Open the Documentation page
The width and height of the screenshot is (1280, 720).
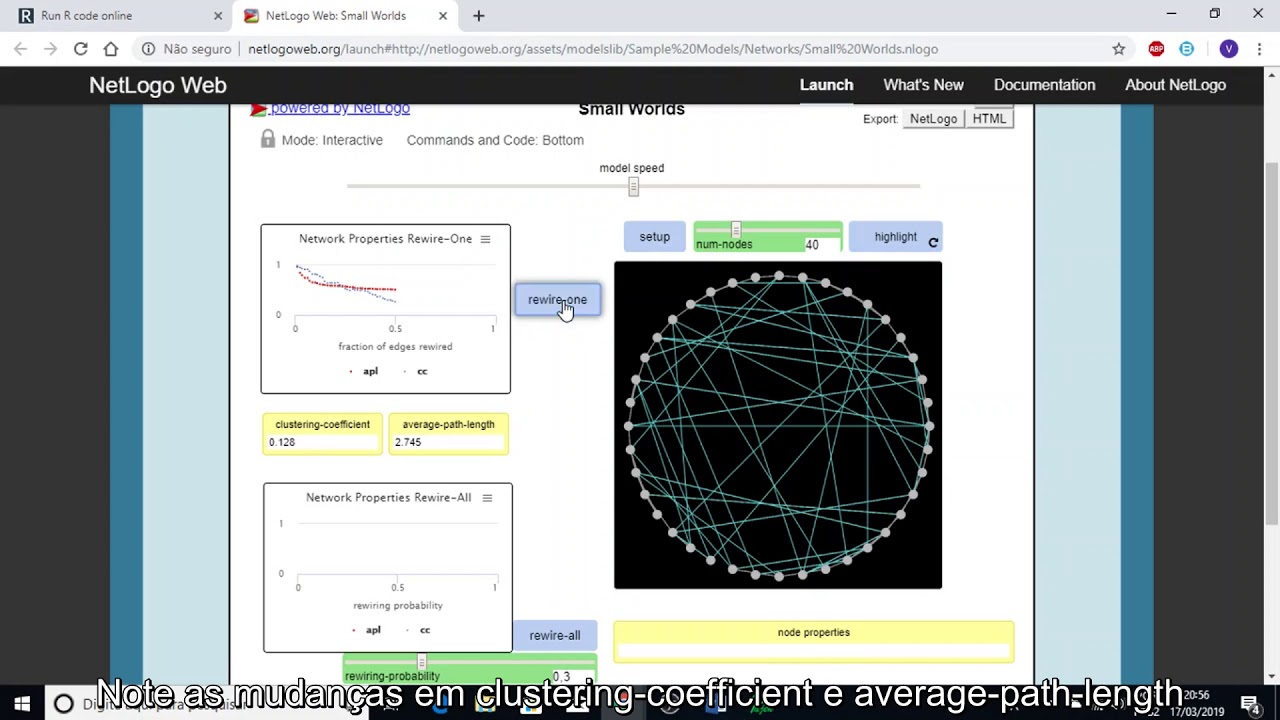point(1044,85)
